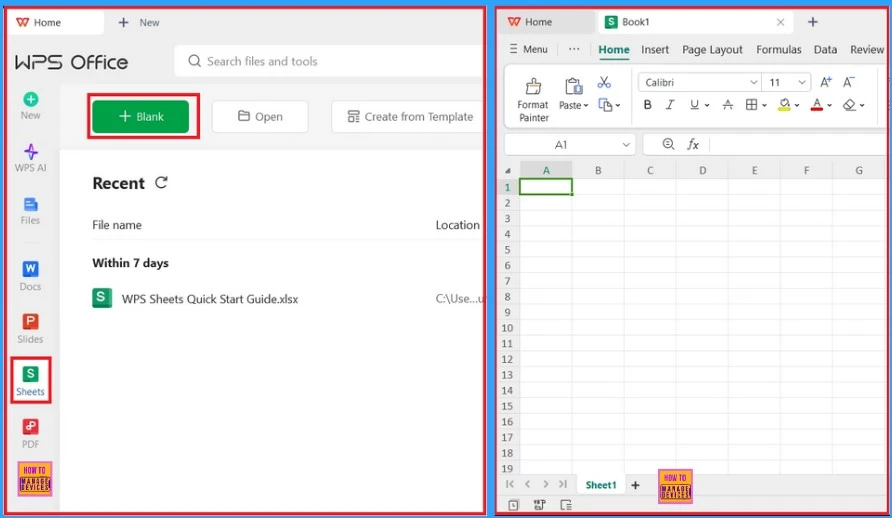Click the zoom magnifier in formula bar
Screen dimensions: 892x518
(x=668, y=144)
